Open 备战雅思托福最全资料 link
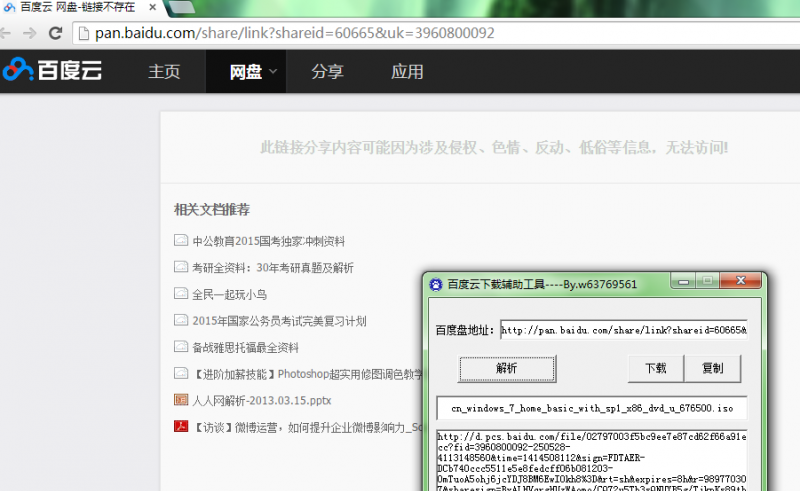 coord(245,347)
